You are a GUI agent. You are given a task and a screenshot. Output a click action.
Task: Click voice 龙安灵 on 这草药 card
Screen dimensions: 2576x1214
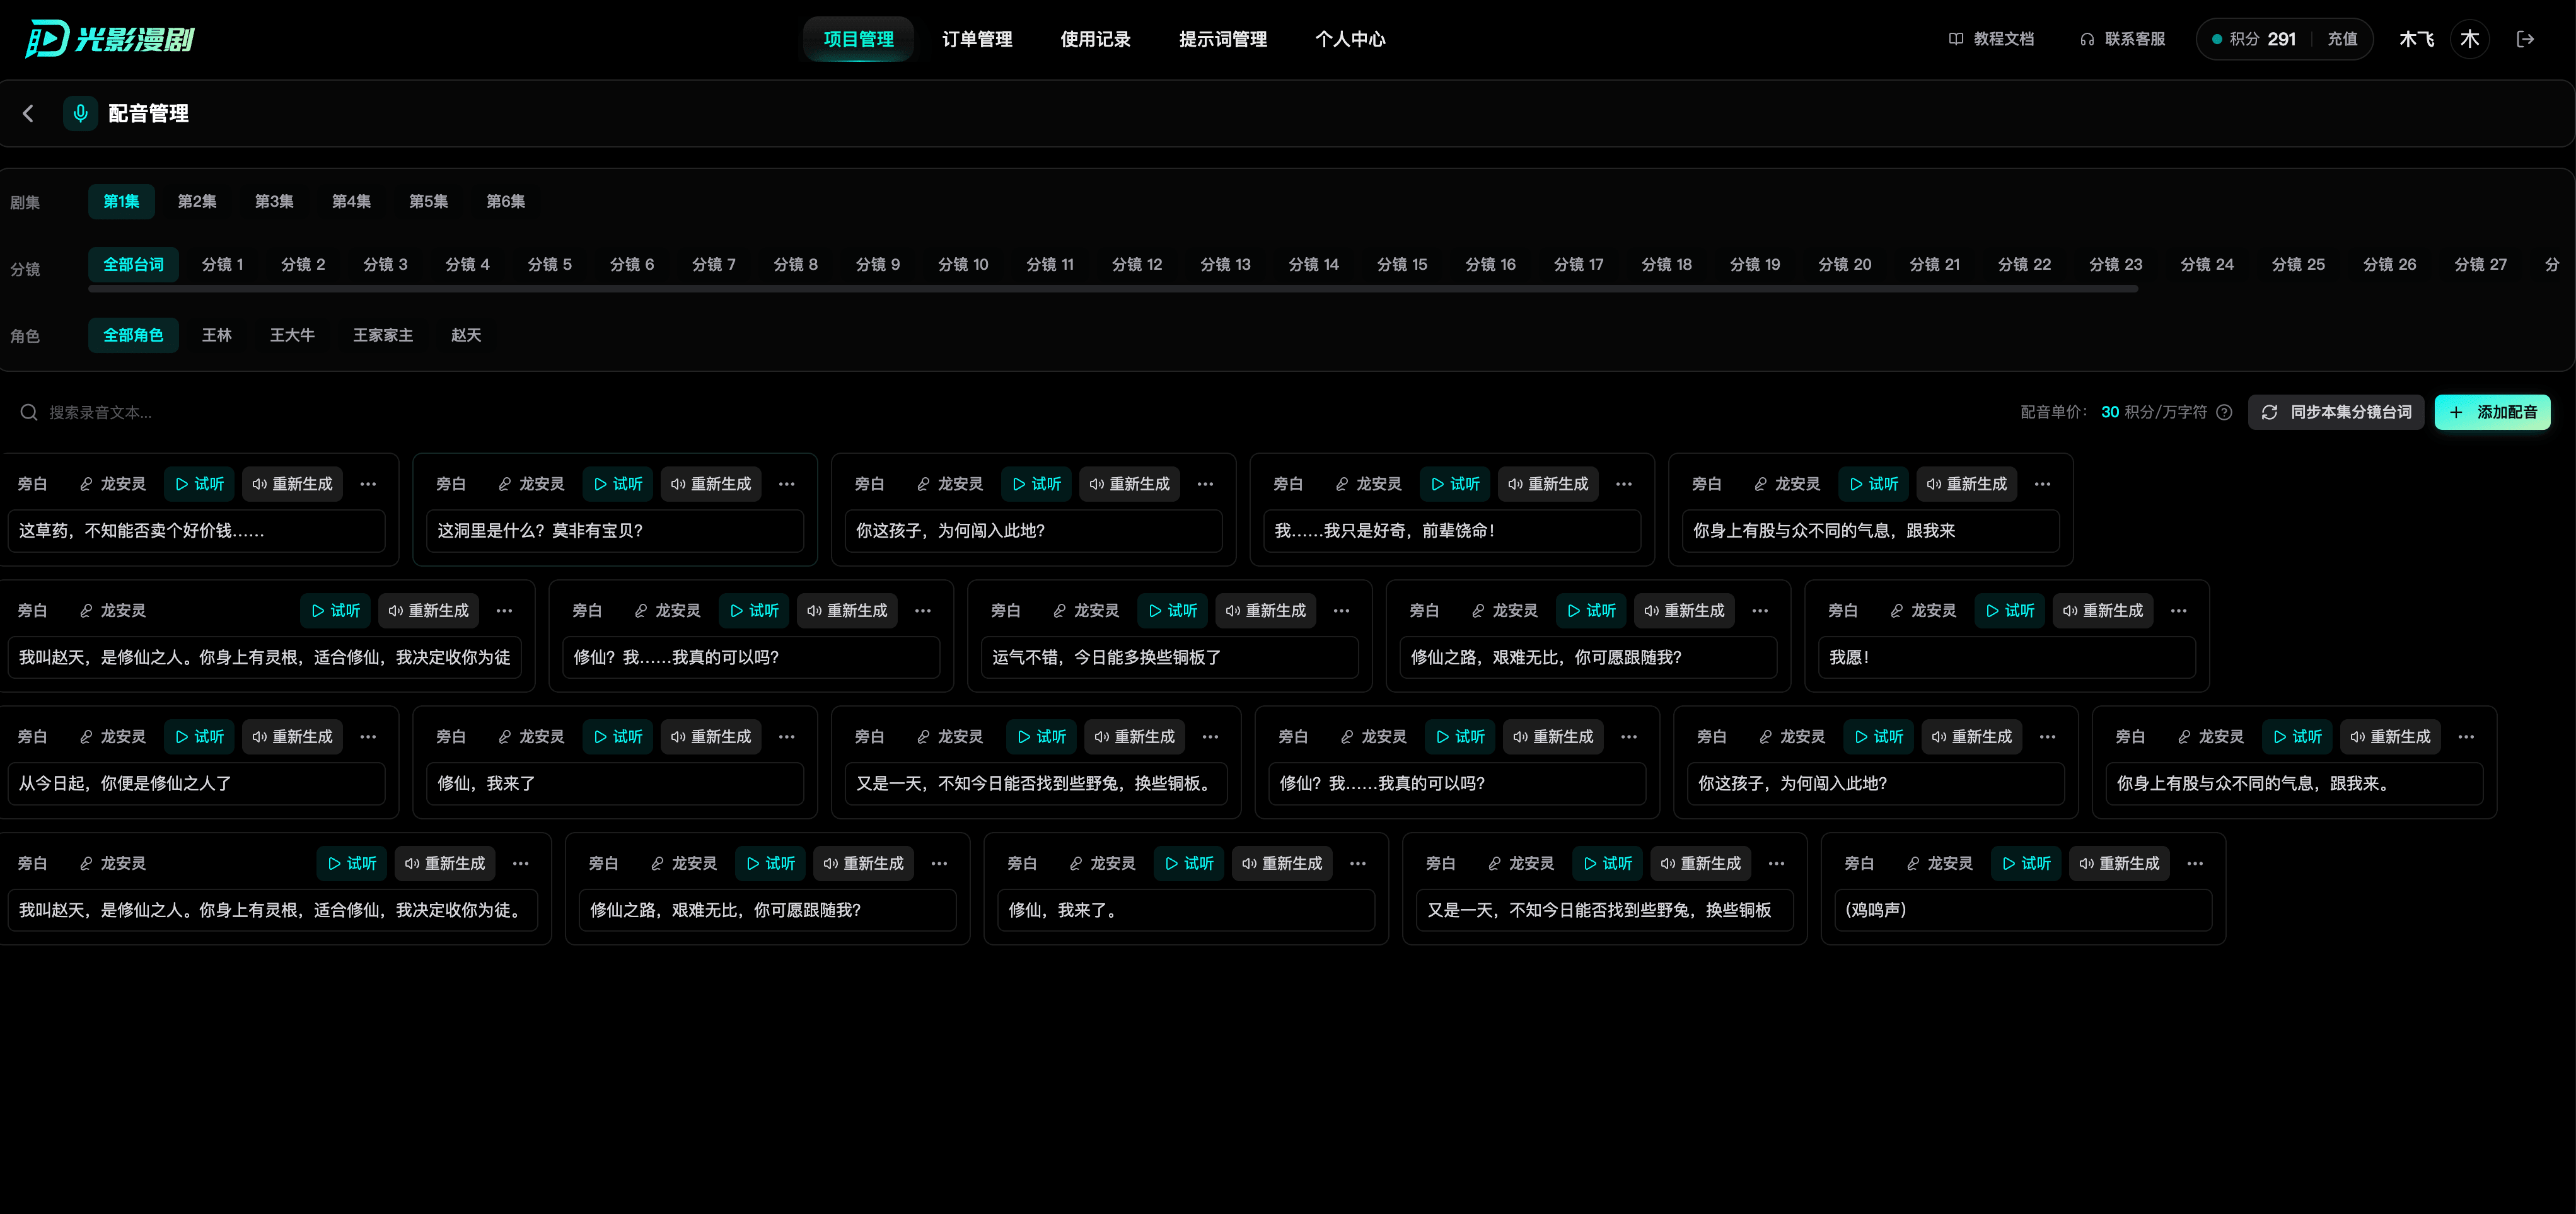click(x=113, y=484)
